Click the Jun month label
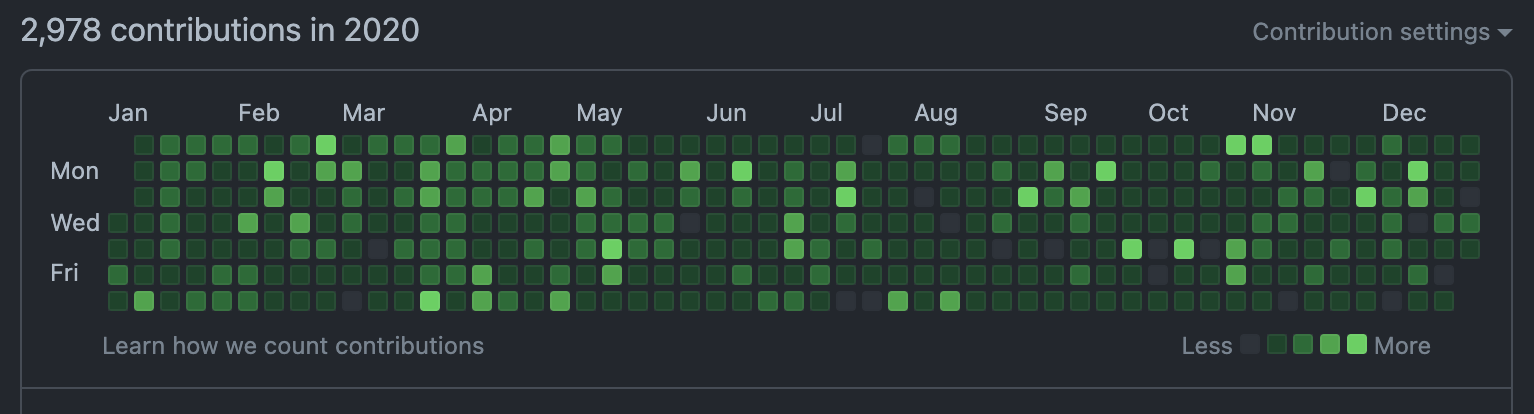The width and height of the screenshot is (1534, 414). (x=726, y=113)
